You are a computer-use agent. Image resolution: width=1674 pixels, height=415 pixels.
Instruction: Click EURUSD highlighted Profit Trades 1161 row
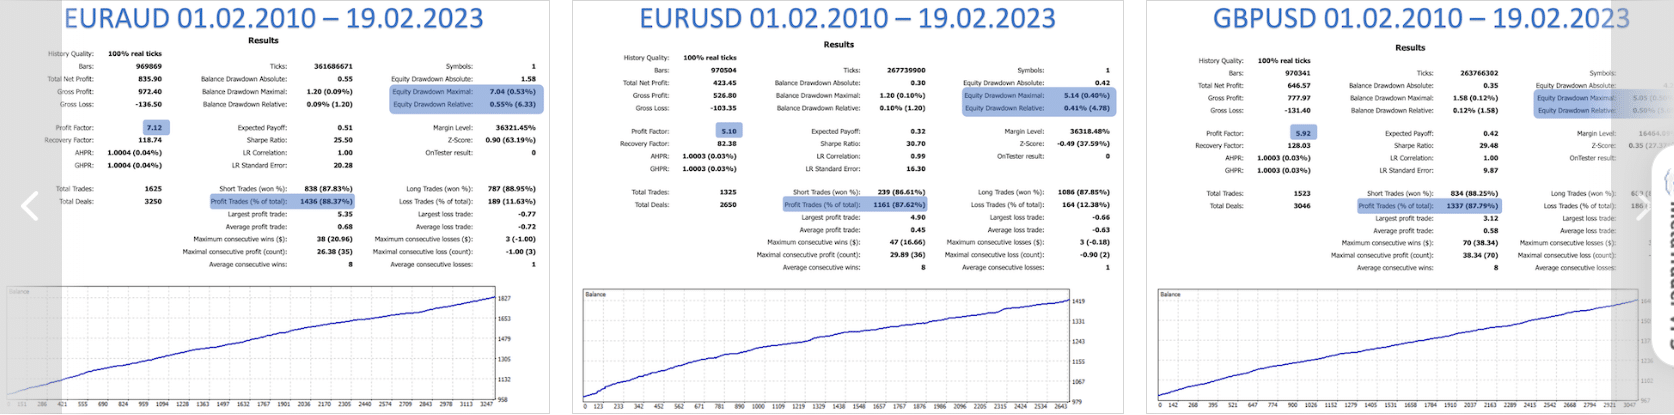855,205
